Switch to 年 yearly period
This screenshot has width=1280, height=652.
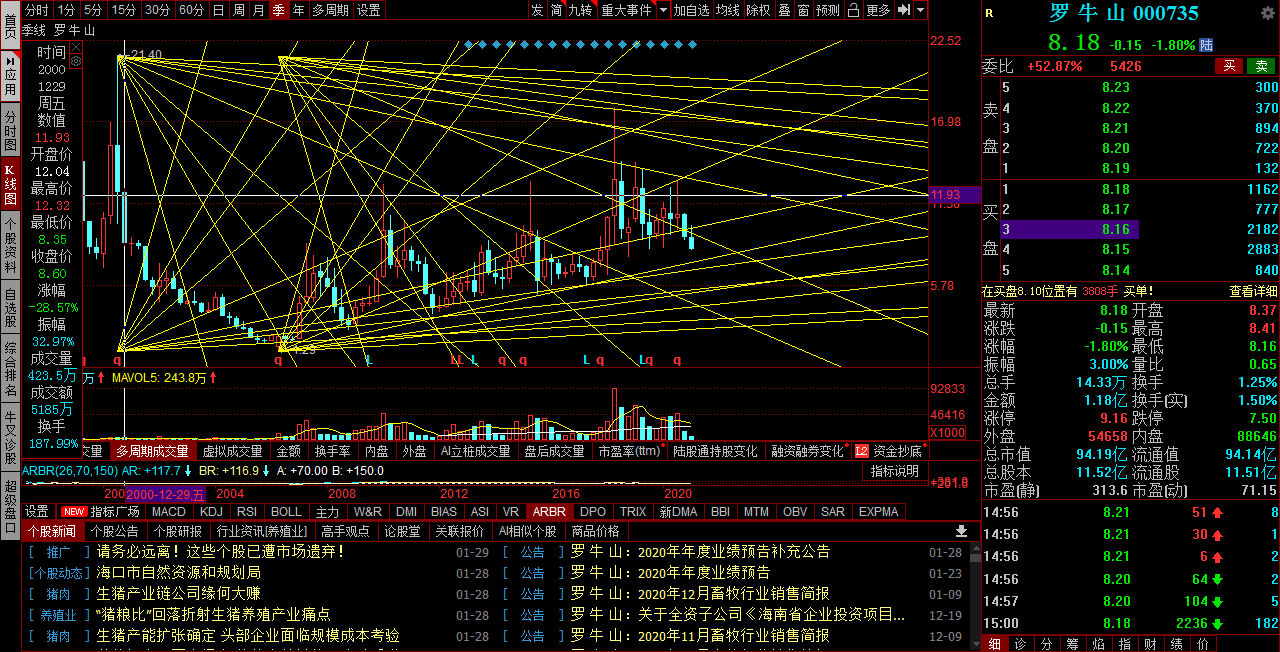pyautogui.click(x=298, y=10)
